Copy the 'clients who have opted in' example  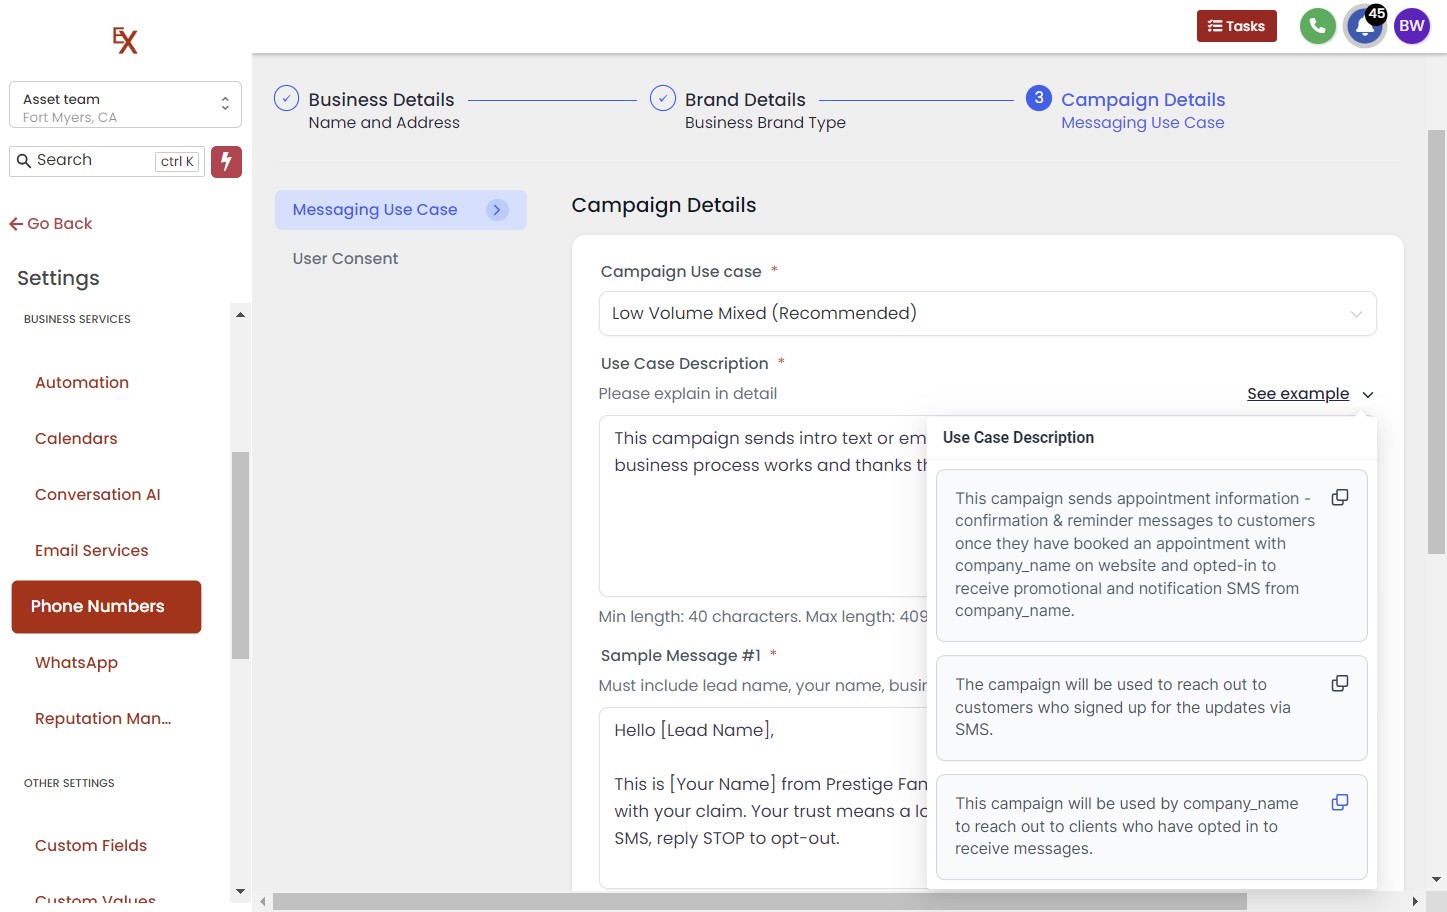pos(1339,803)
